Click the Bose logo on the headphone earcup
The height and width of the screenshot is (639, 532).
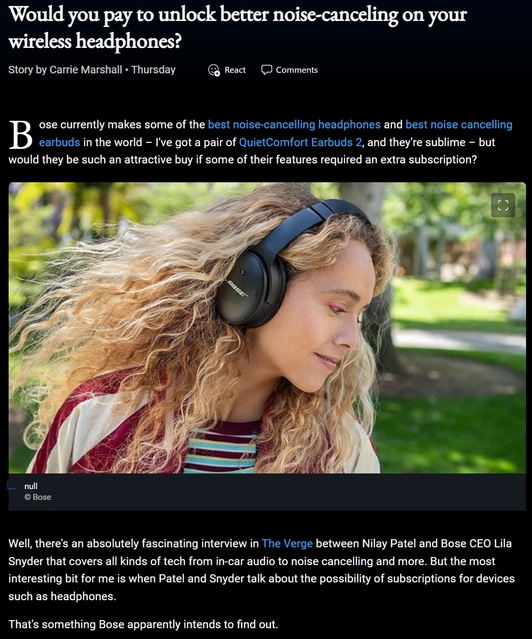click(238, 288)
